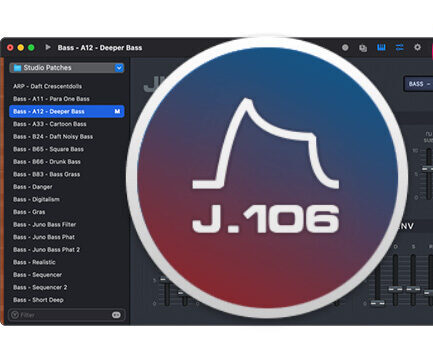This screenshot has width=433, height=363.
Task: Select patch 'Bass - B66 - Drunk Bass'
Action: [47, 162]
